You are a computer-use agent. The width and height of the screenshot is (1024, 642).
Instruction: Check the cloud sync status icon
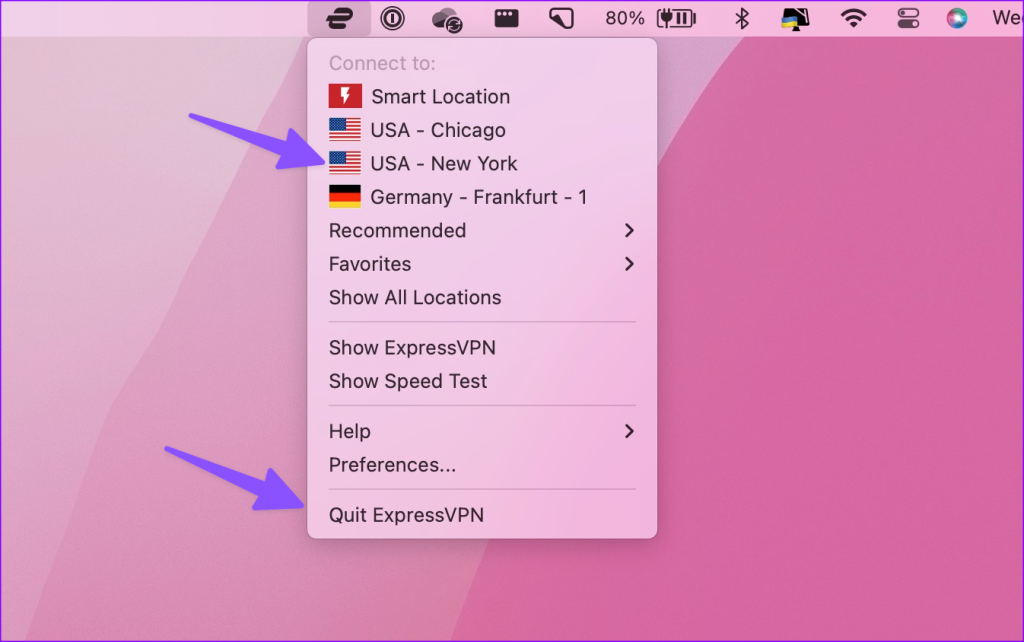(x=447, y=19)
